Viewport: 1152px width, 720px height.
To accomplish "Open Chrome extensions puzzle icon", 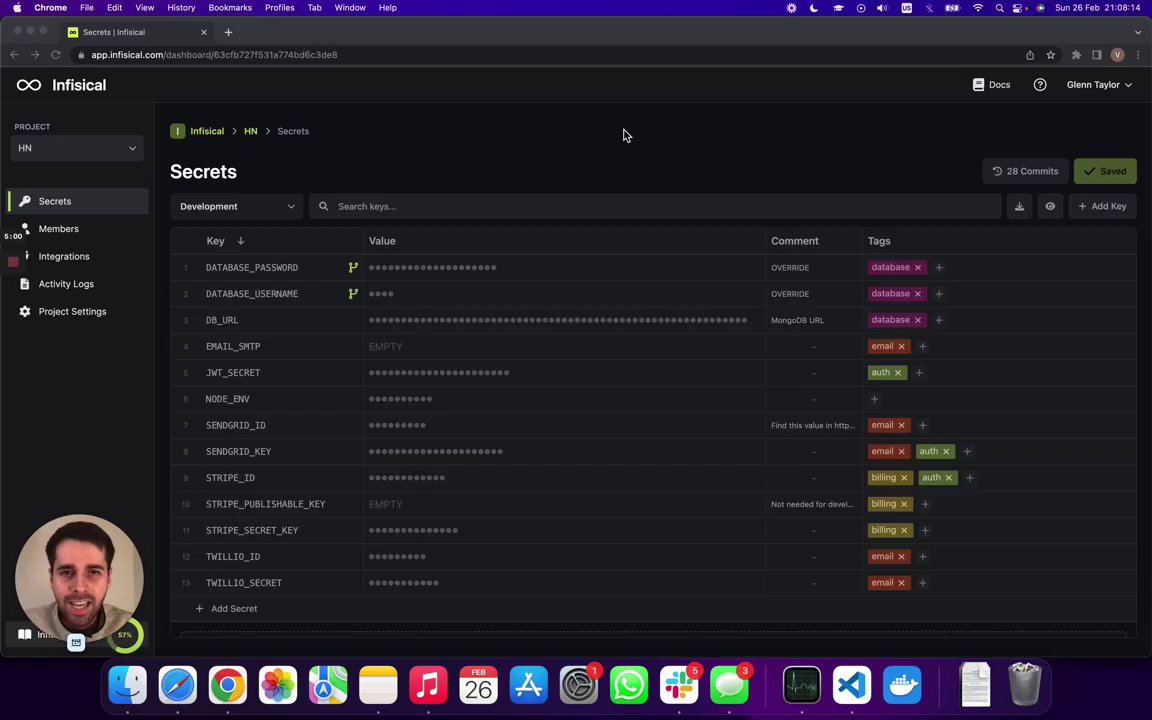I will point(1076,55).
